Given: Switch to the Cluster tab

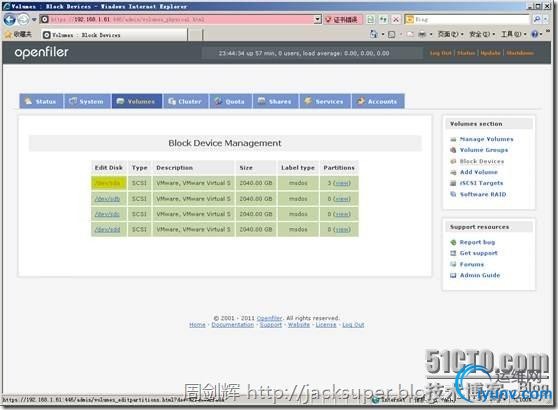Looking at the screenshot, I should coord(185,101).
